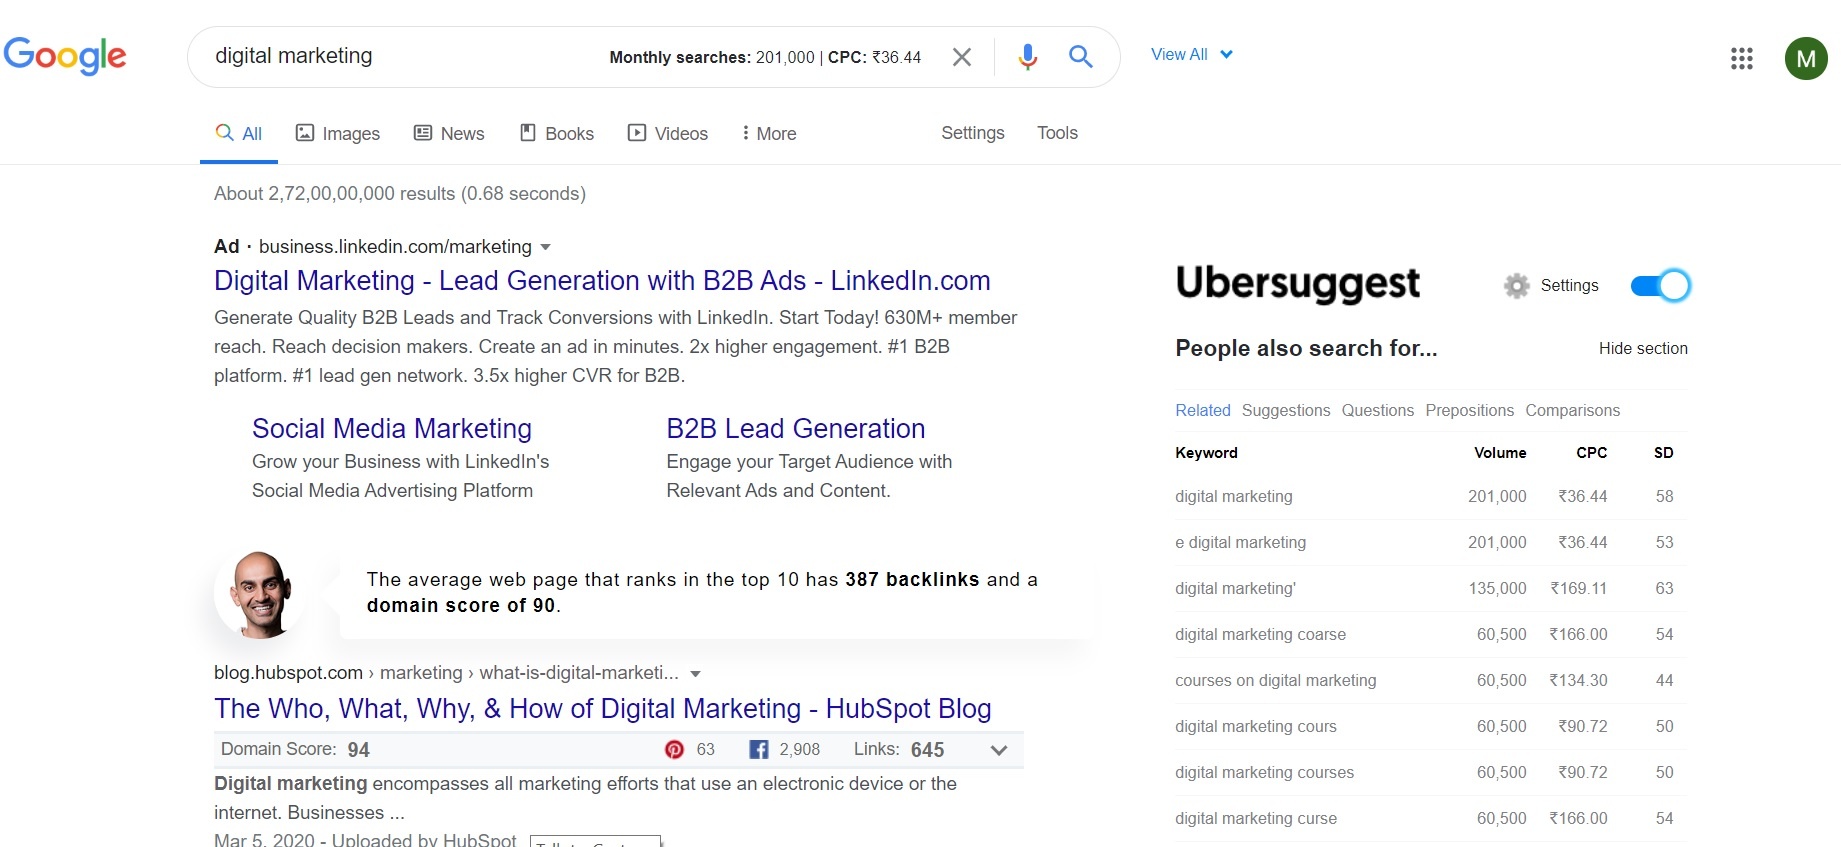Click the 135,000 volume value
The height and width of the screenshot is (847, 1841).
pyautogui.click(x=1497, y=588)
